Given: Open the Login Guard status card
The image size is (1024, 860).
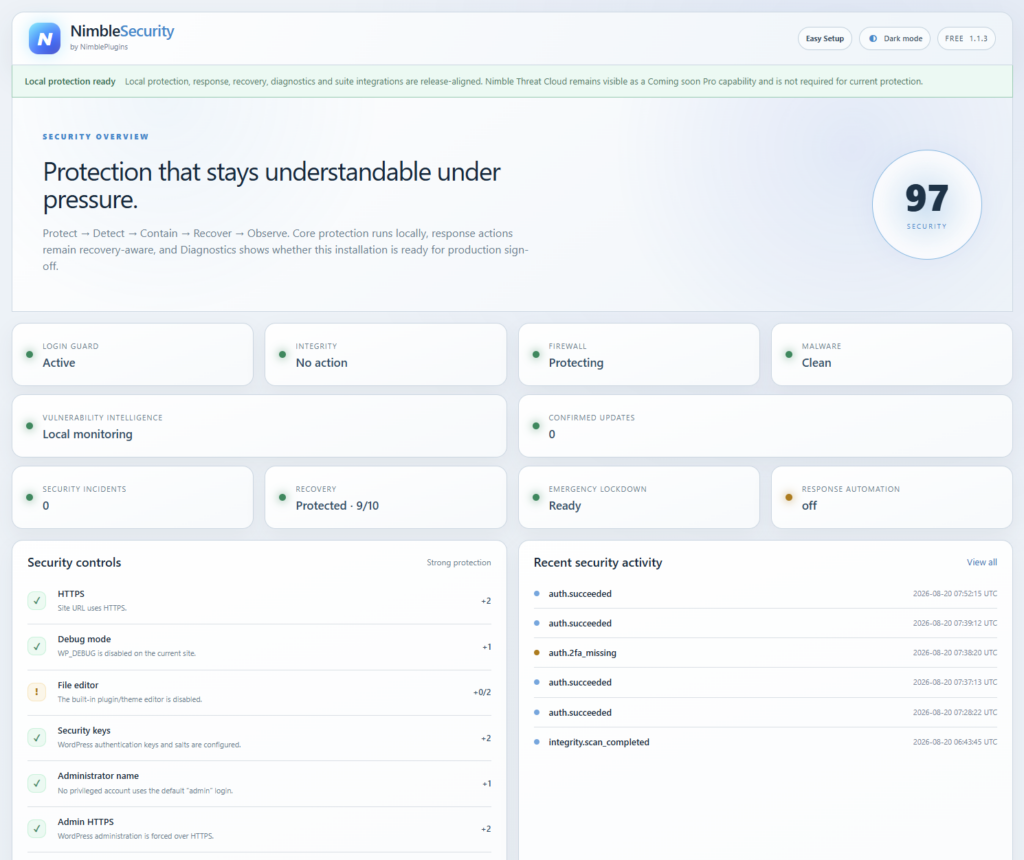Looking at the screenshot, I should pos(133,355).
